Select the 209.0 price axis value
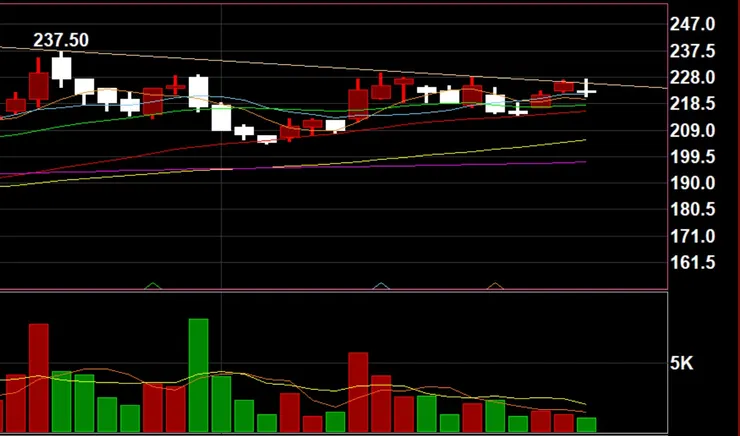The width and height of the screenshot is (740, 436). pyautogui.click(x=692, y=131)
